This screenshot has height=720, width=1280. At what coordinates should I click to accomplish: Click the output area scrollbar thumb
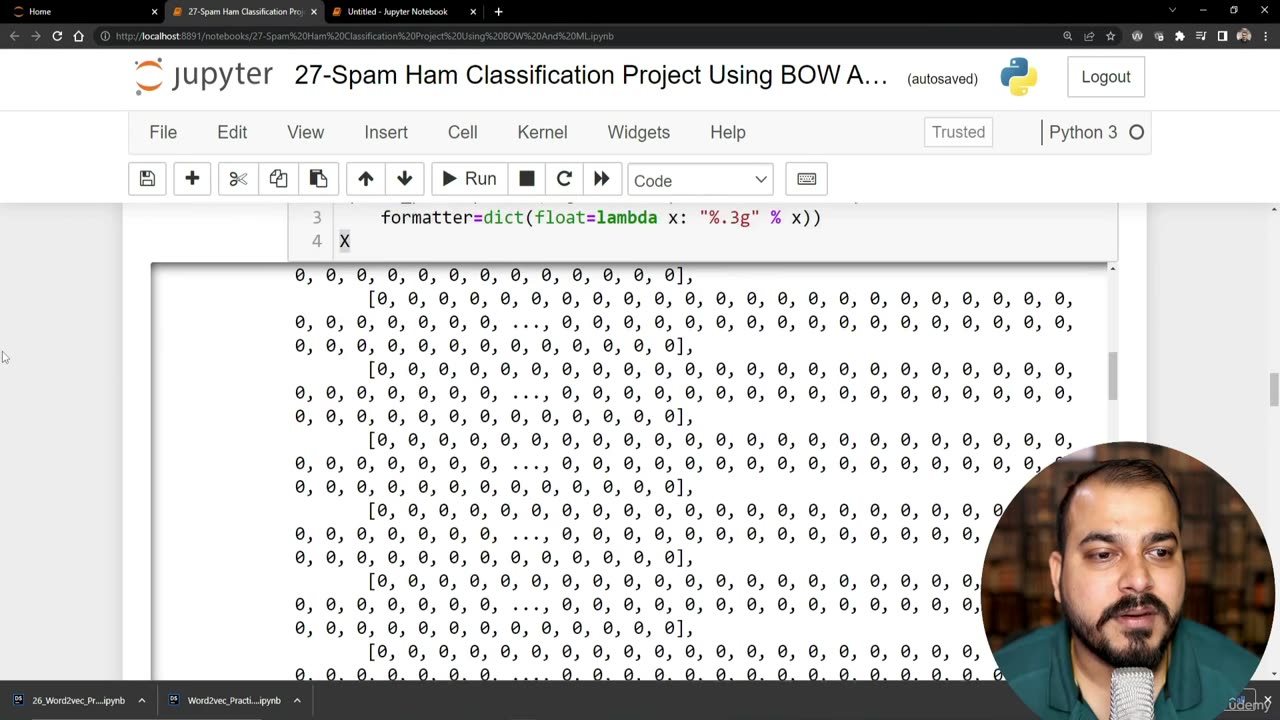point(1112,376)
